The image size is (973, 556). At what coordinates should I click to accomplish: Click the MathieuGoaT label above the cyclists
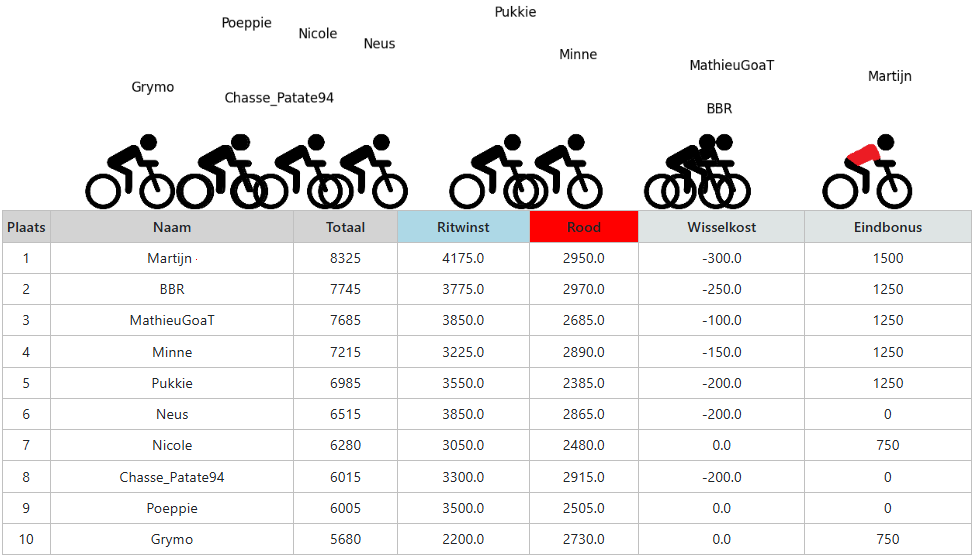click(732, 65)
